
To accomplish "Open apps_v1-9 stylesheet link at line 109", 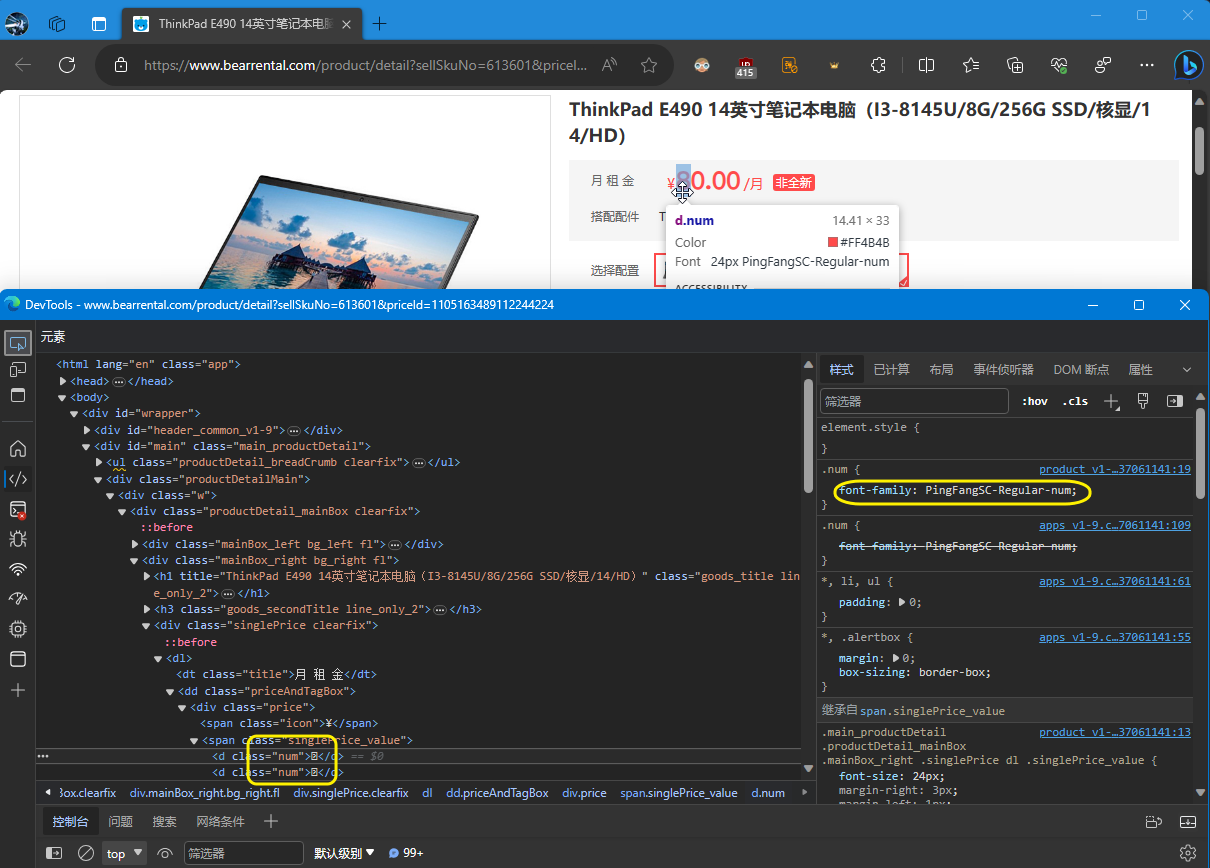I will (1114, 525).
